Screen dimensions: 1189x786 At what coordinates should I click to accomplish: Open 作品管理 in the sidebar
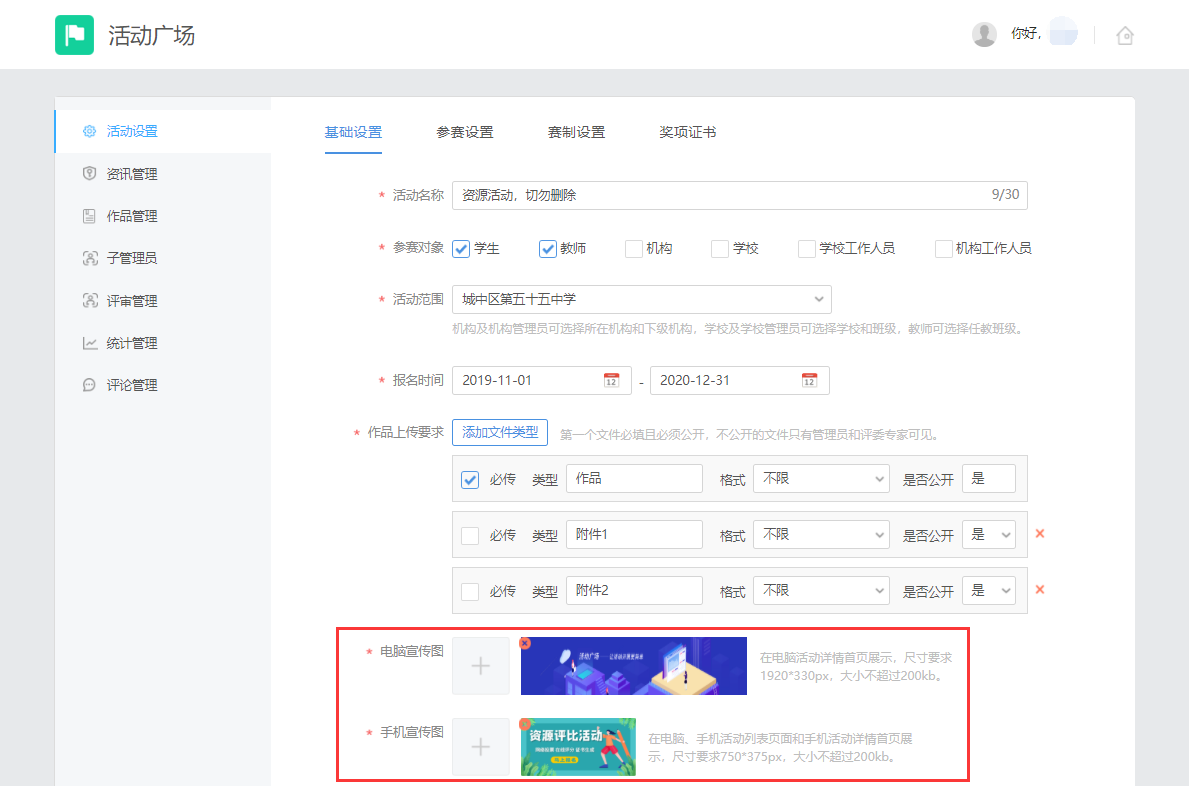[x=132, y=216]
